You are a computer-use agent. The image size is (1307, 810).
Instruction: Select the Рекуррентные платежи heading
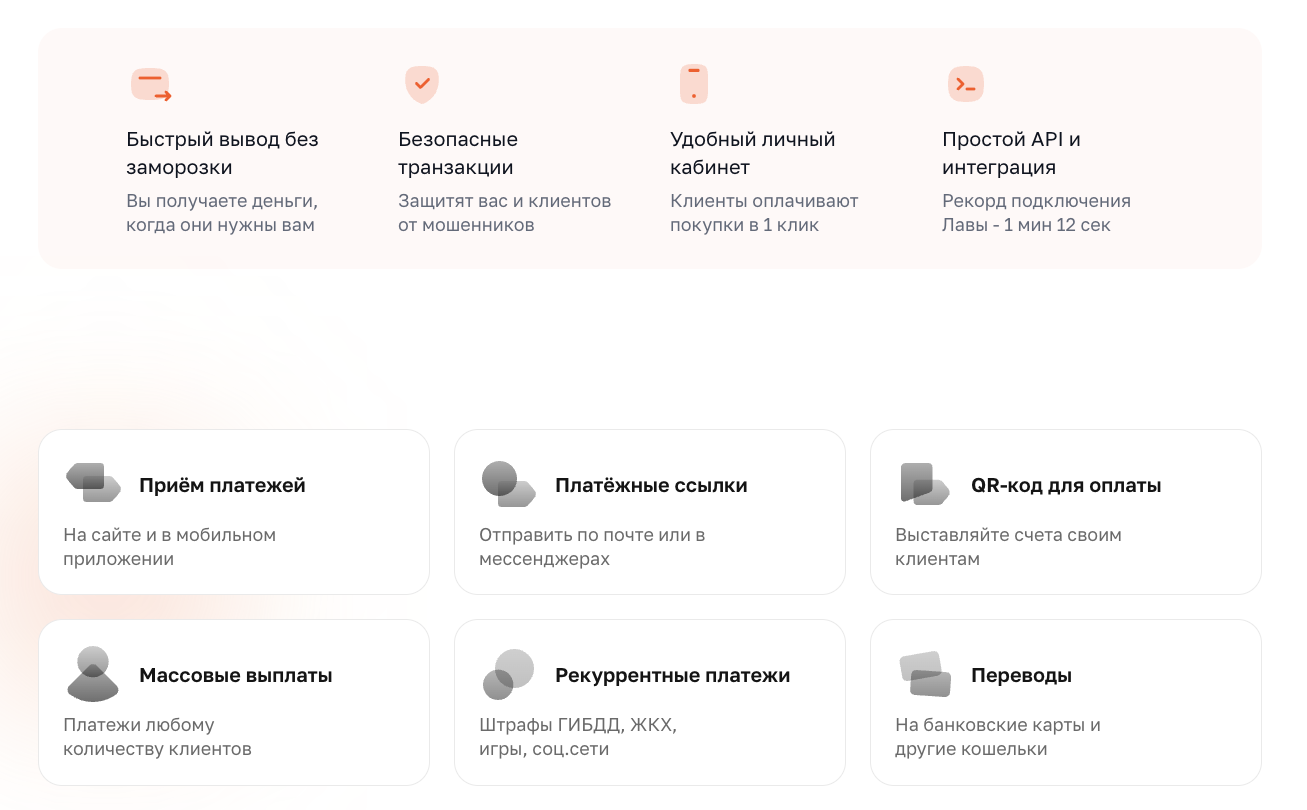point(673,676)
